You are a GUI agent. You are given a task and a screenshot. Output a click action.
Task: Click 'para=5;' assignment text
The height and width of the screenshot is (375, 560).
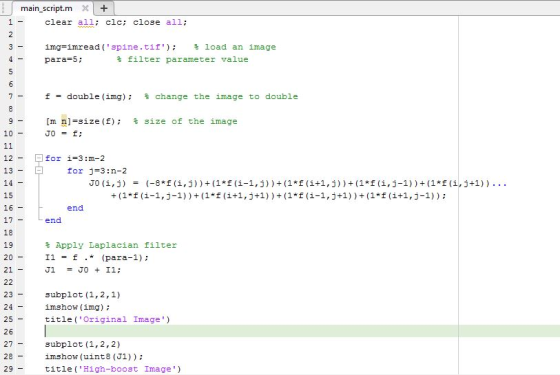point(63,59)
